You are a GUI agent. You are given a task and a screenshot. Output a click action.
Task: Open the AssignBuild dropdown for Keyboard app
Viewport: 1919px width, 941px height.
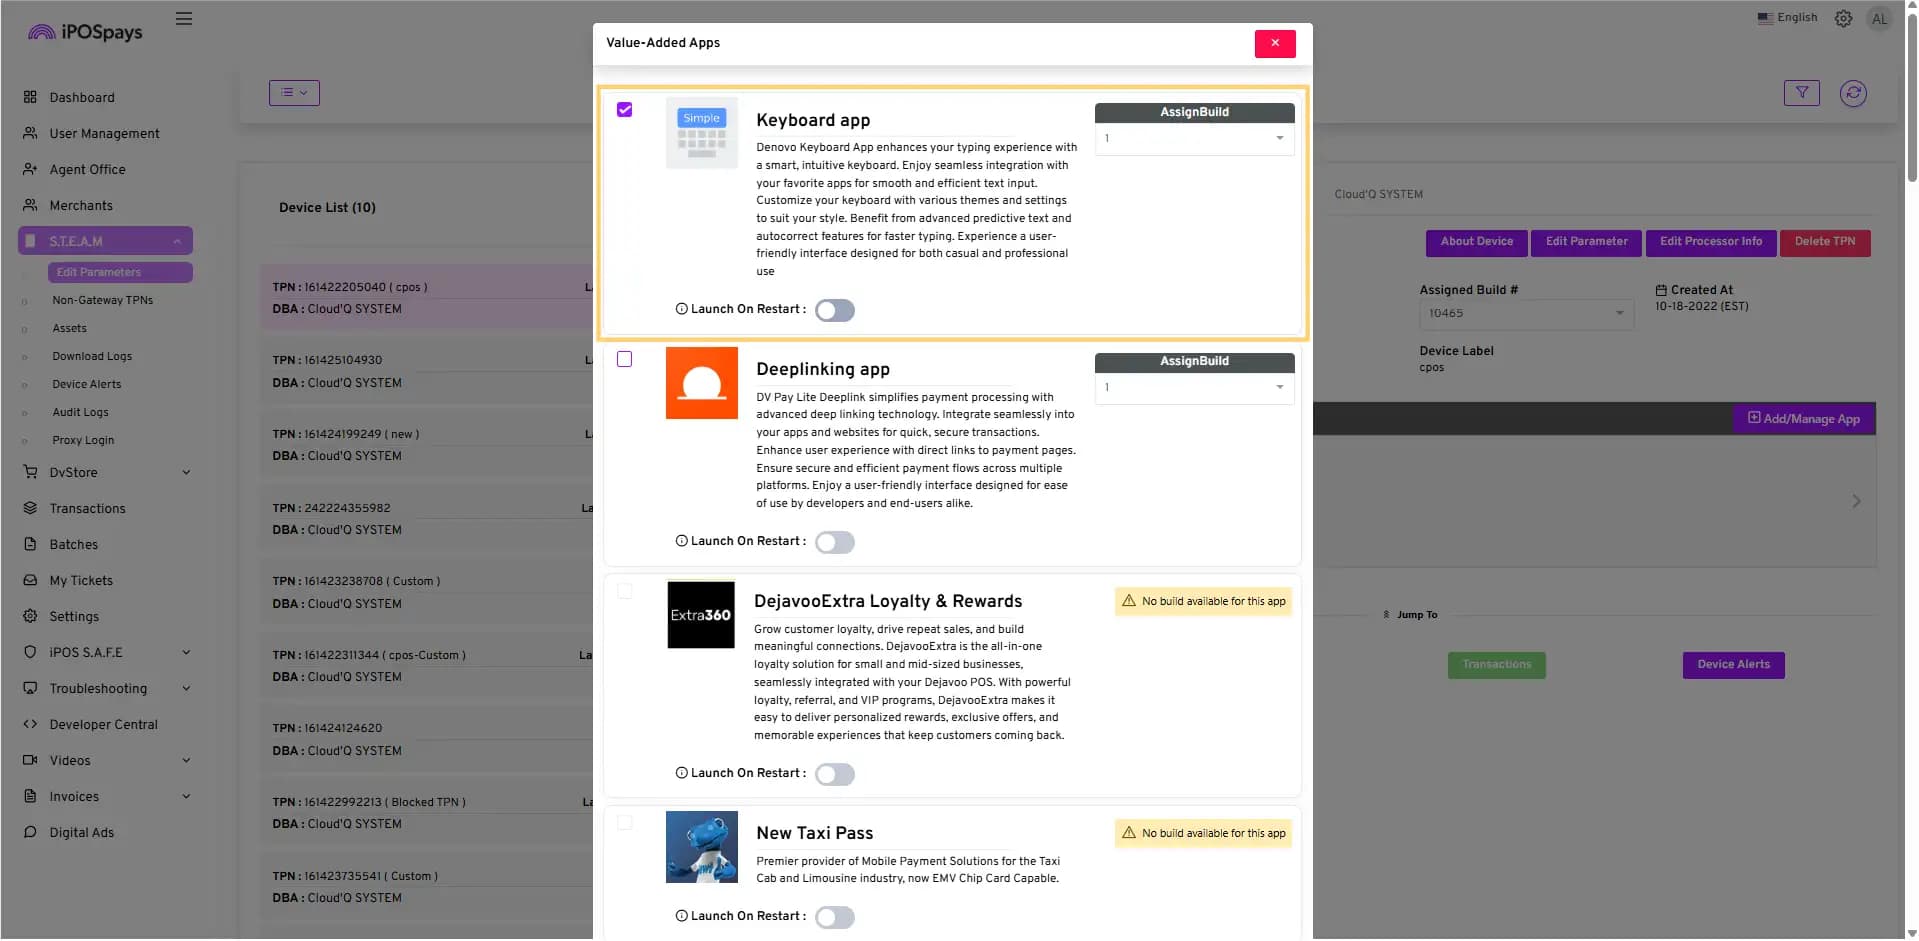pyautogui.click(x=1194, y=138)
